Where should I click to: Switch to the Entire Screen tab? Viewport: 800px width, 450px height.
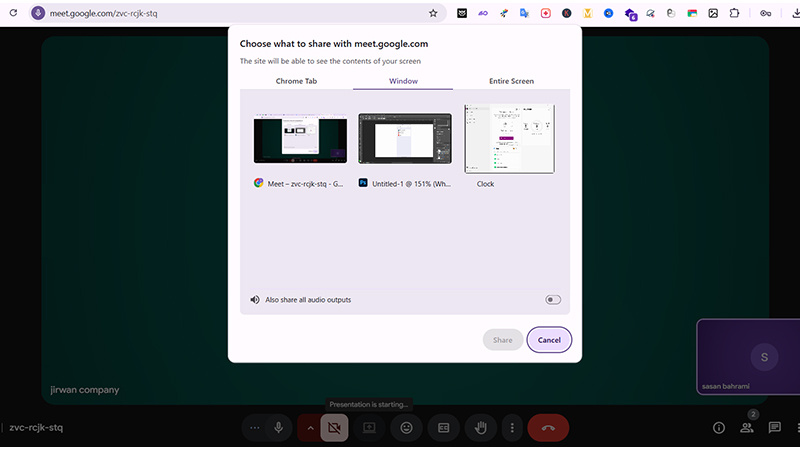(511, 81)
